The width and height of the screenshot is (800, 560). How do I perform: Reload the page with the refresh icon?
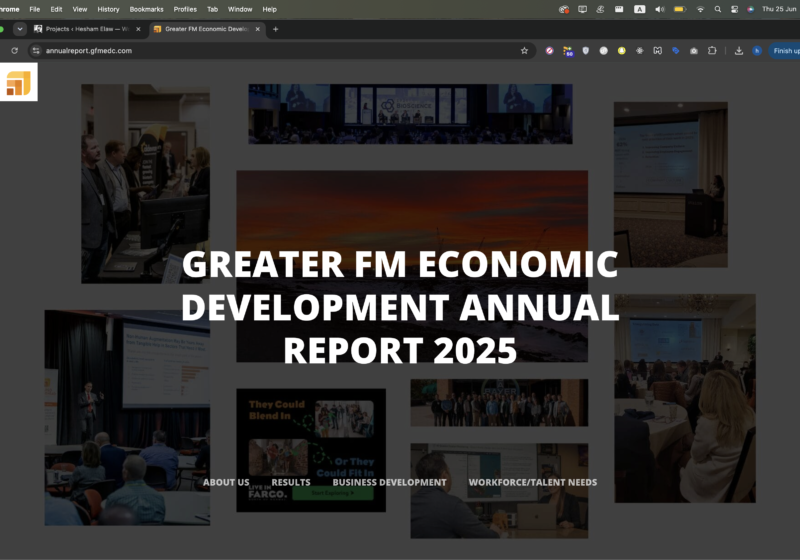(14, 50)
